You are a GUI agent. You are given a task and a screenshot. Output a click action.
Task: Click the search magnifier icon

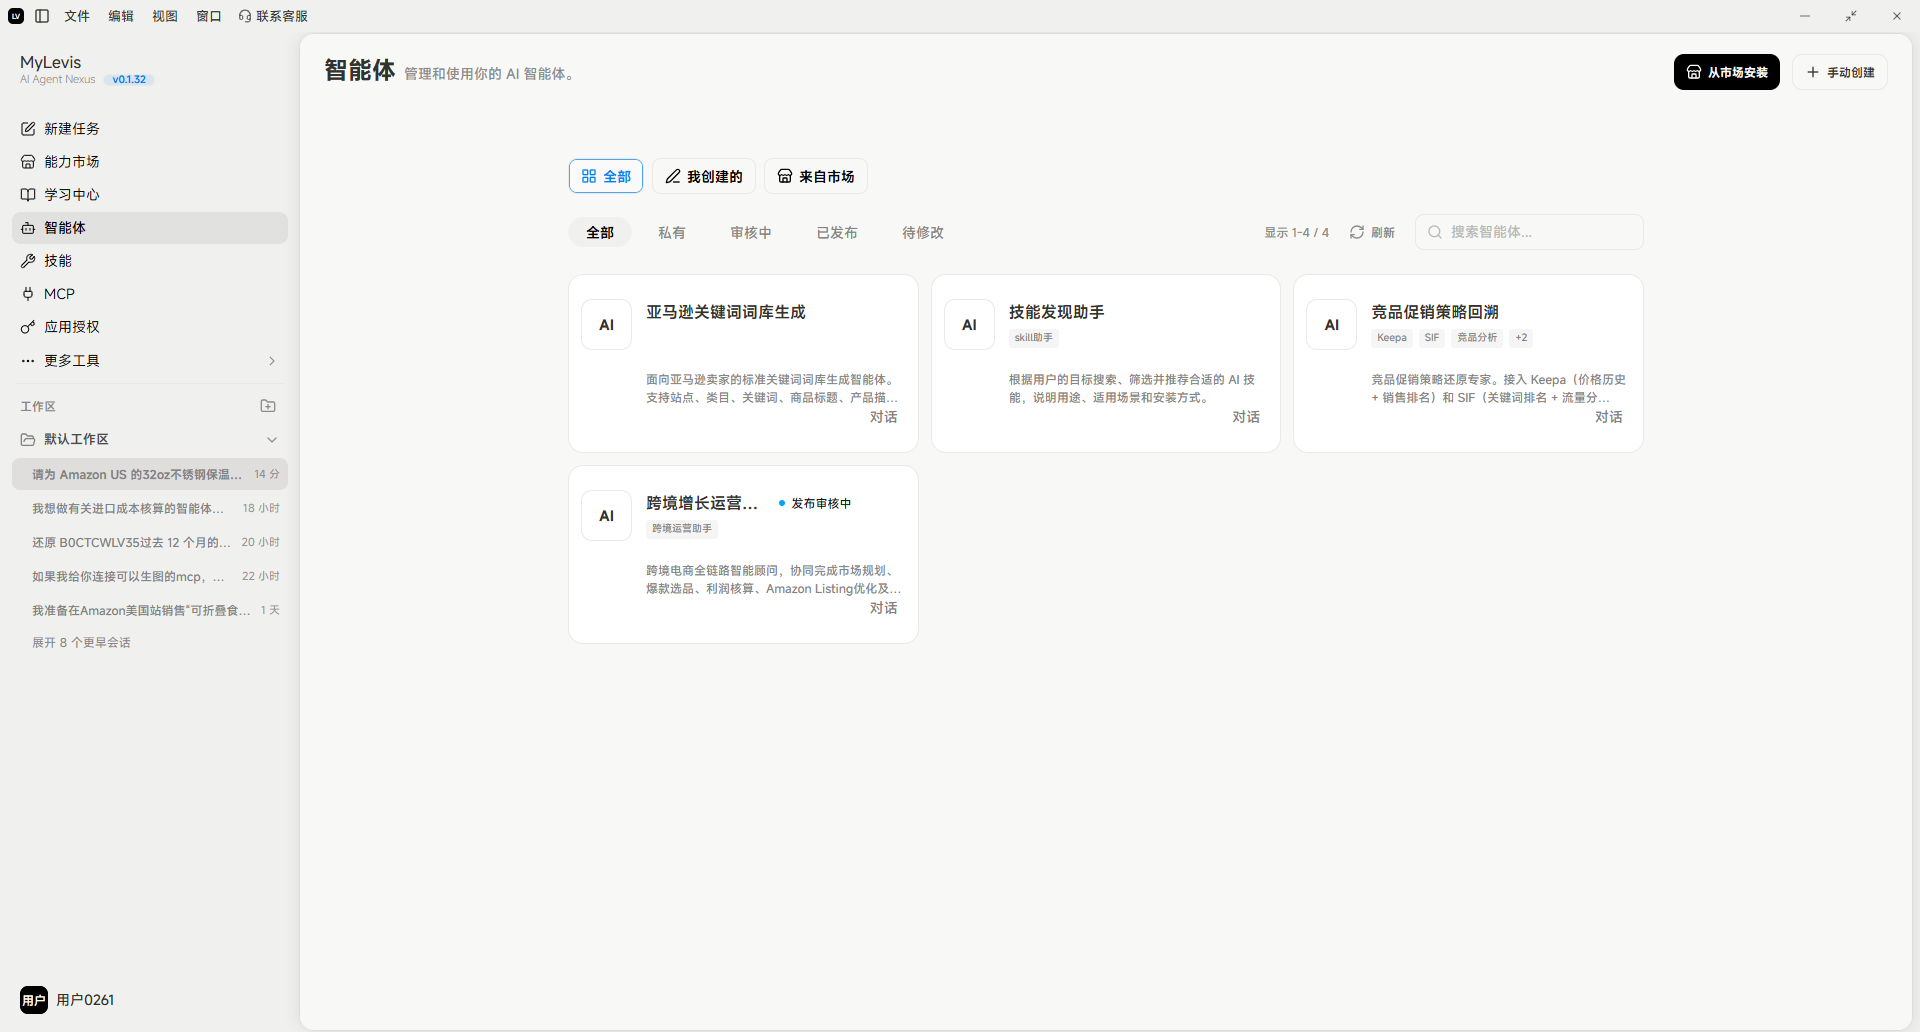1435,232
